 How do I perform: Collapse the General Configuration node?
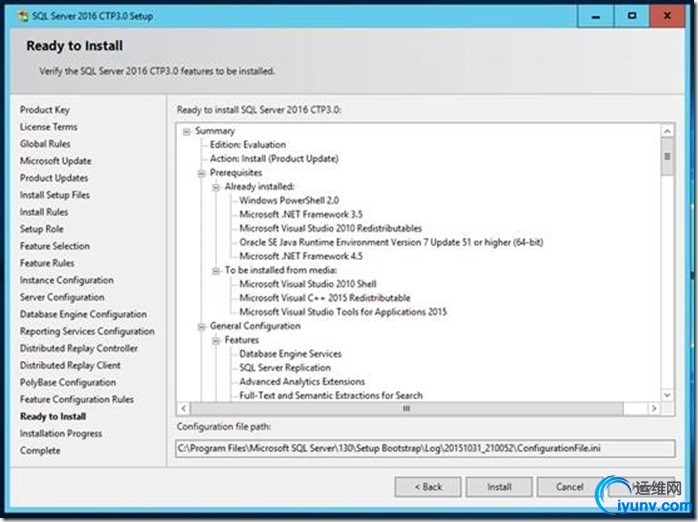[201, 327]
